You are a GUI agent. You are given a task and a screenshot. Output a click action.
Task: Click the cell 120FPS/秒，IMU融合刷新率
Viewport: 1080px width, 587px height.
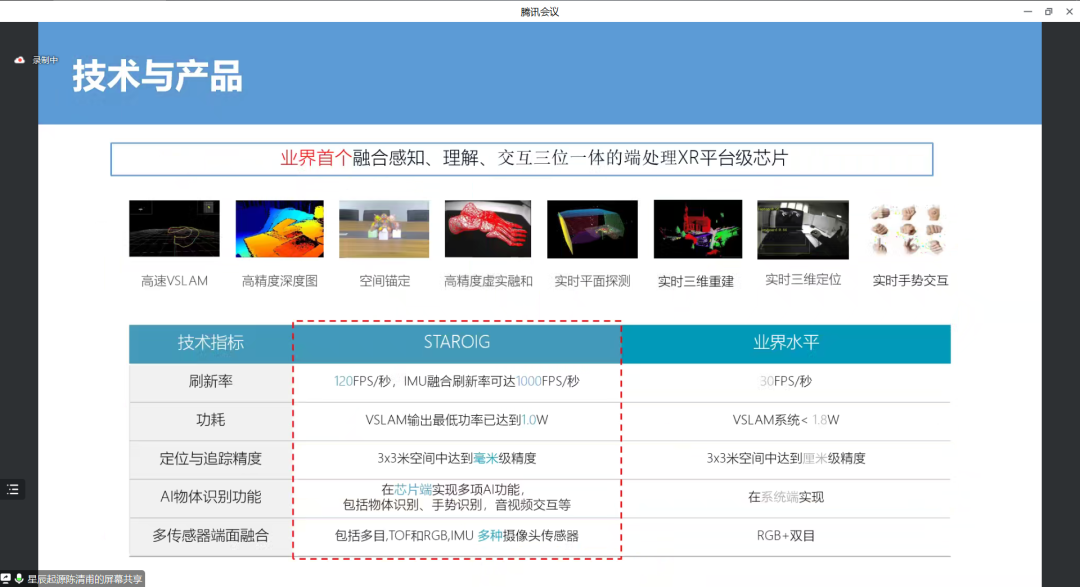[457, 382]
